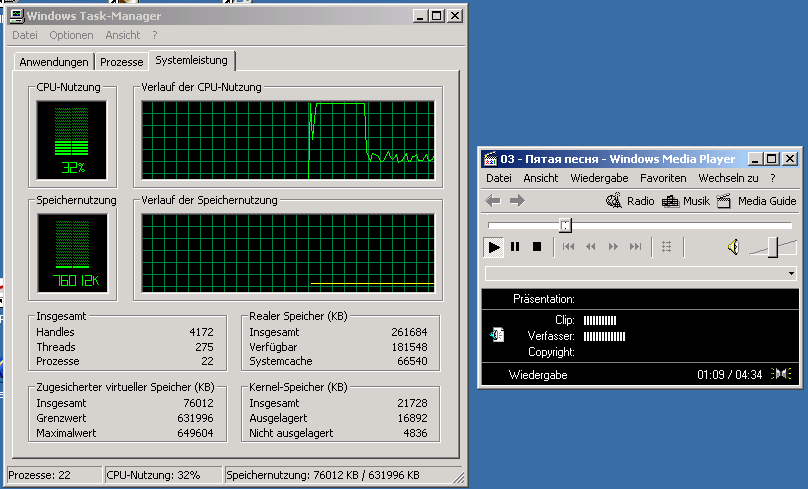This screenshot has height=489, width=808.
Task: Click the volume slider handle
Action: pos(773,246)
